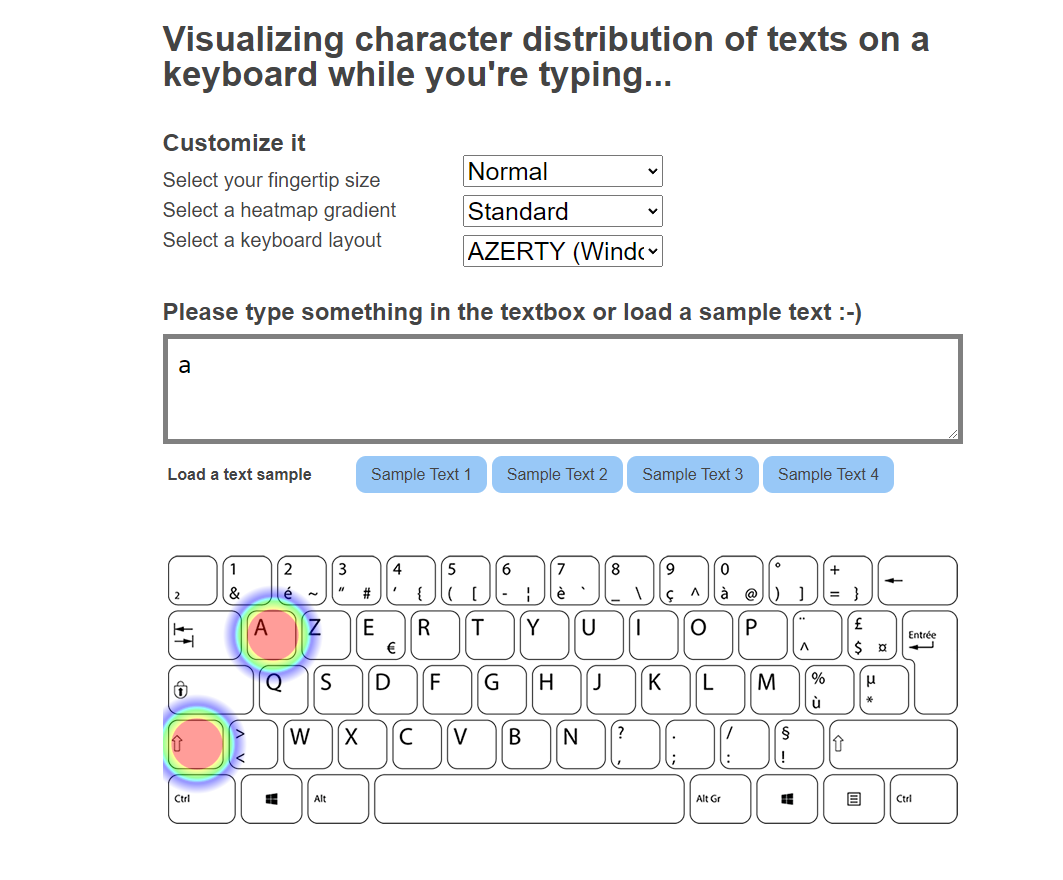Open the fingertip size dropdown
Viewport: 1063px width, 880px height.
(563, 171)
